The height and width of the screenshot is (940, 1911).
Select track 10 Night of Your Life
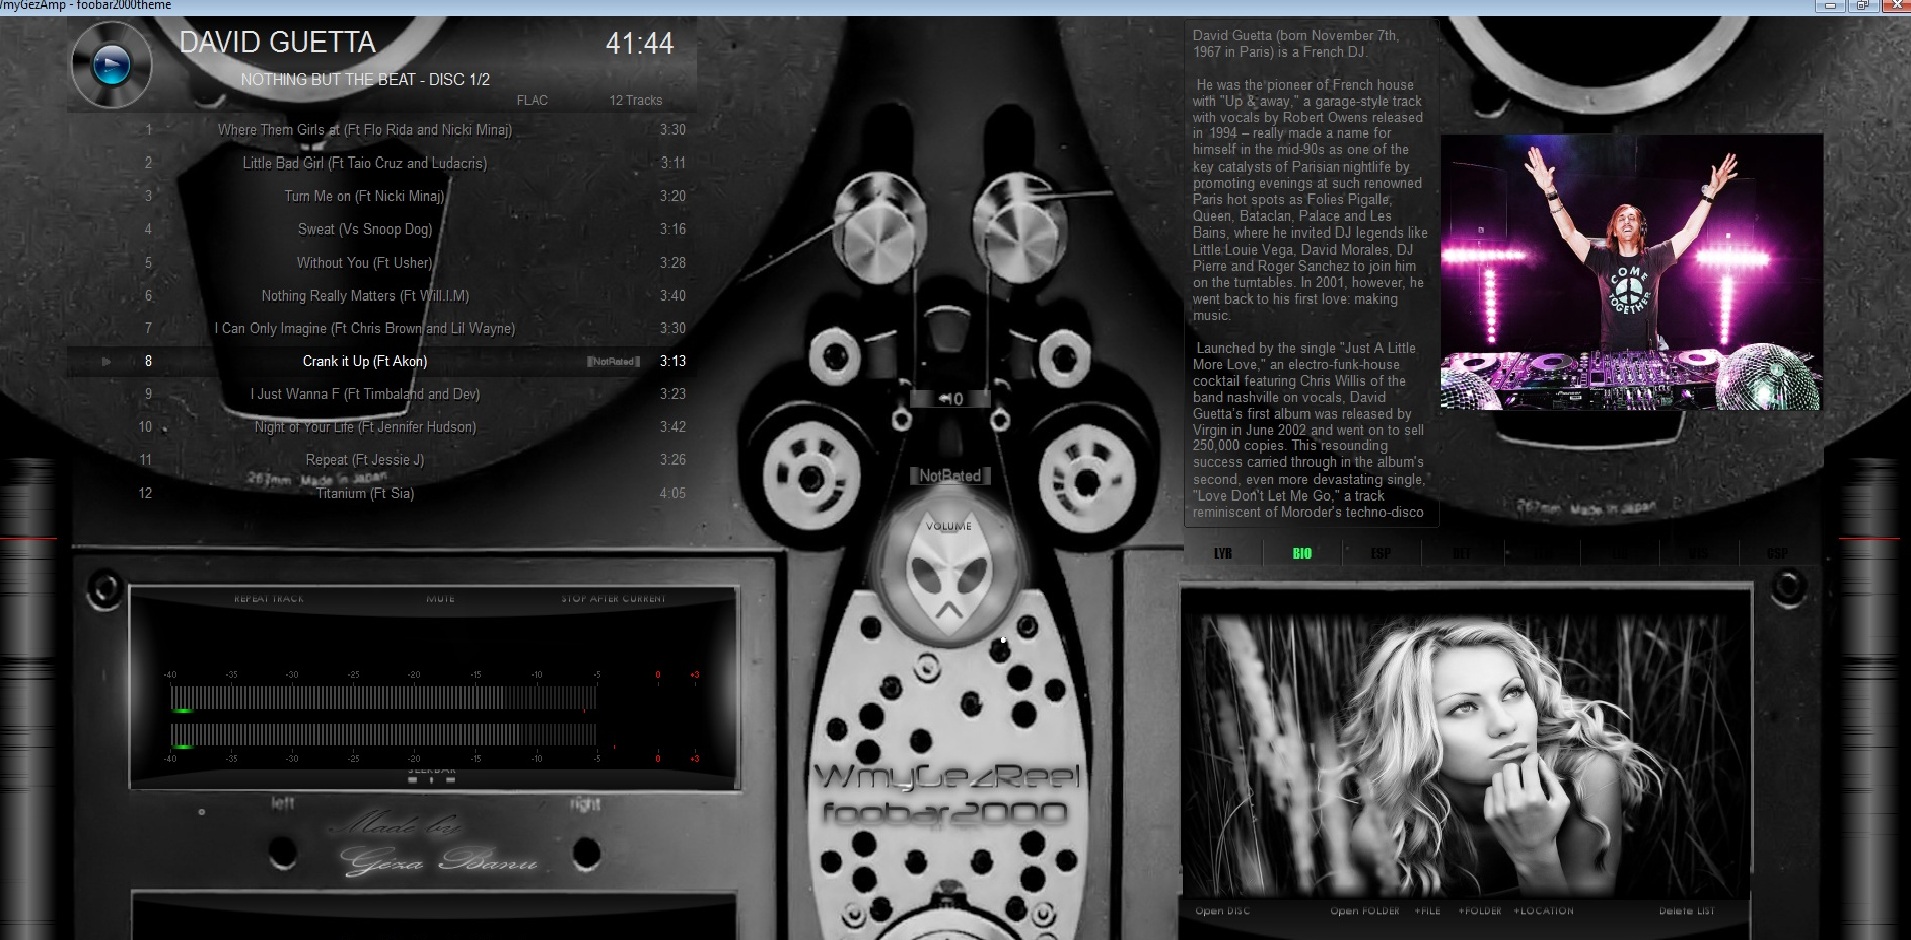click(x=381, y=427)
